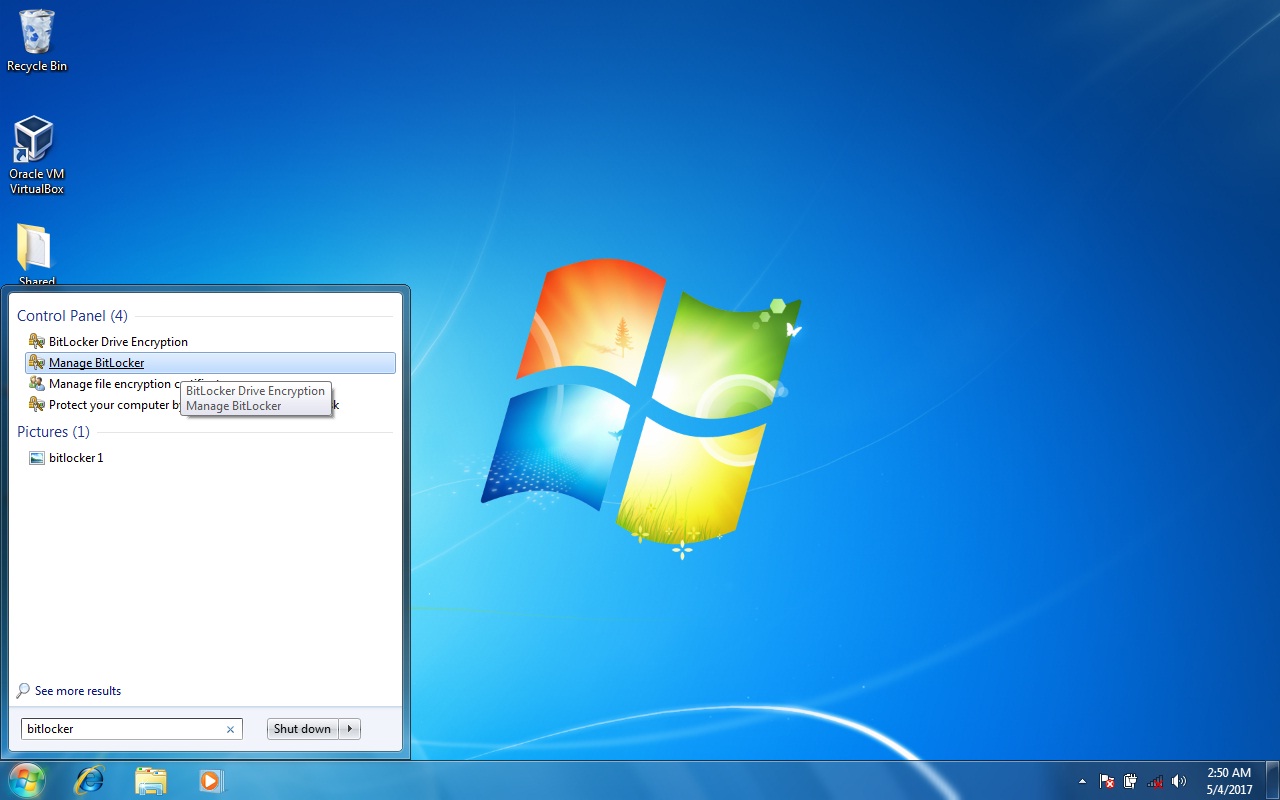Show hidden tray icons arrow
Screen dimensions: 1280x800
click(1082, 781)
